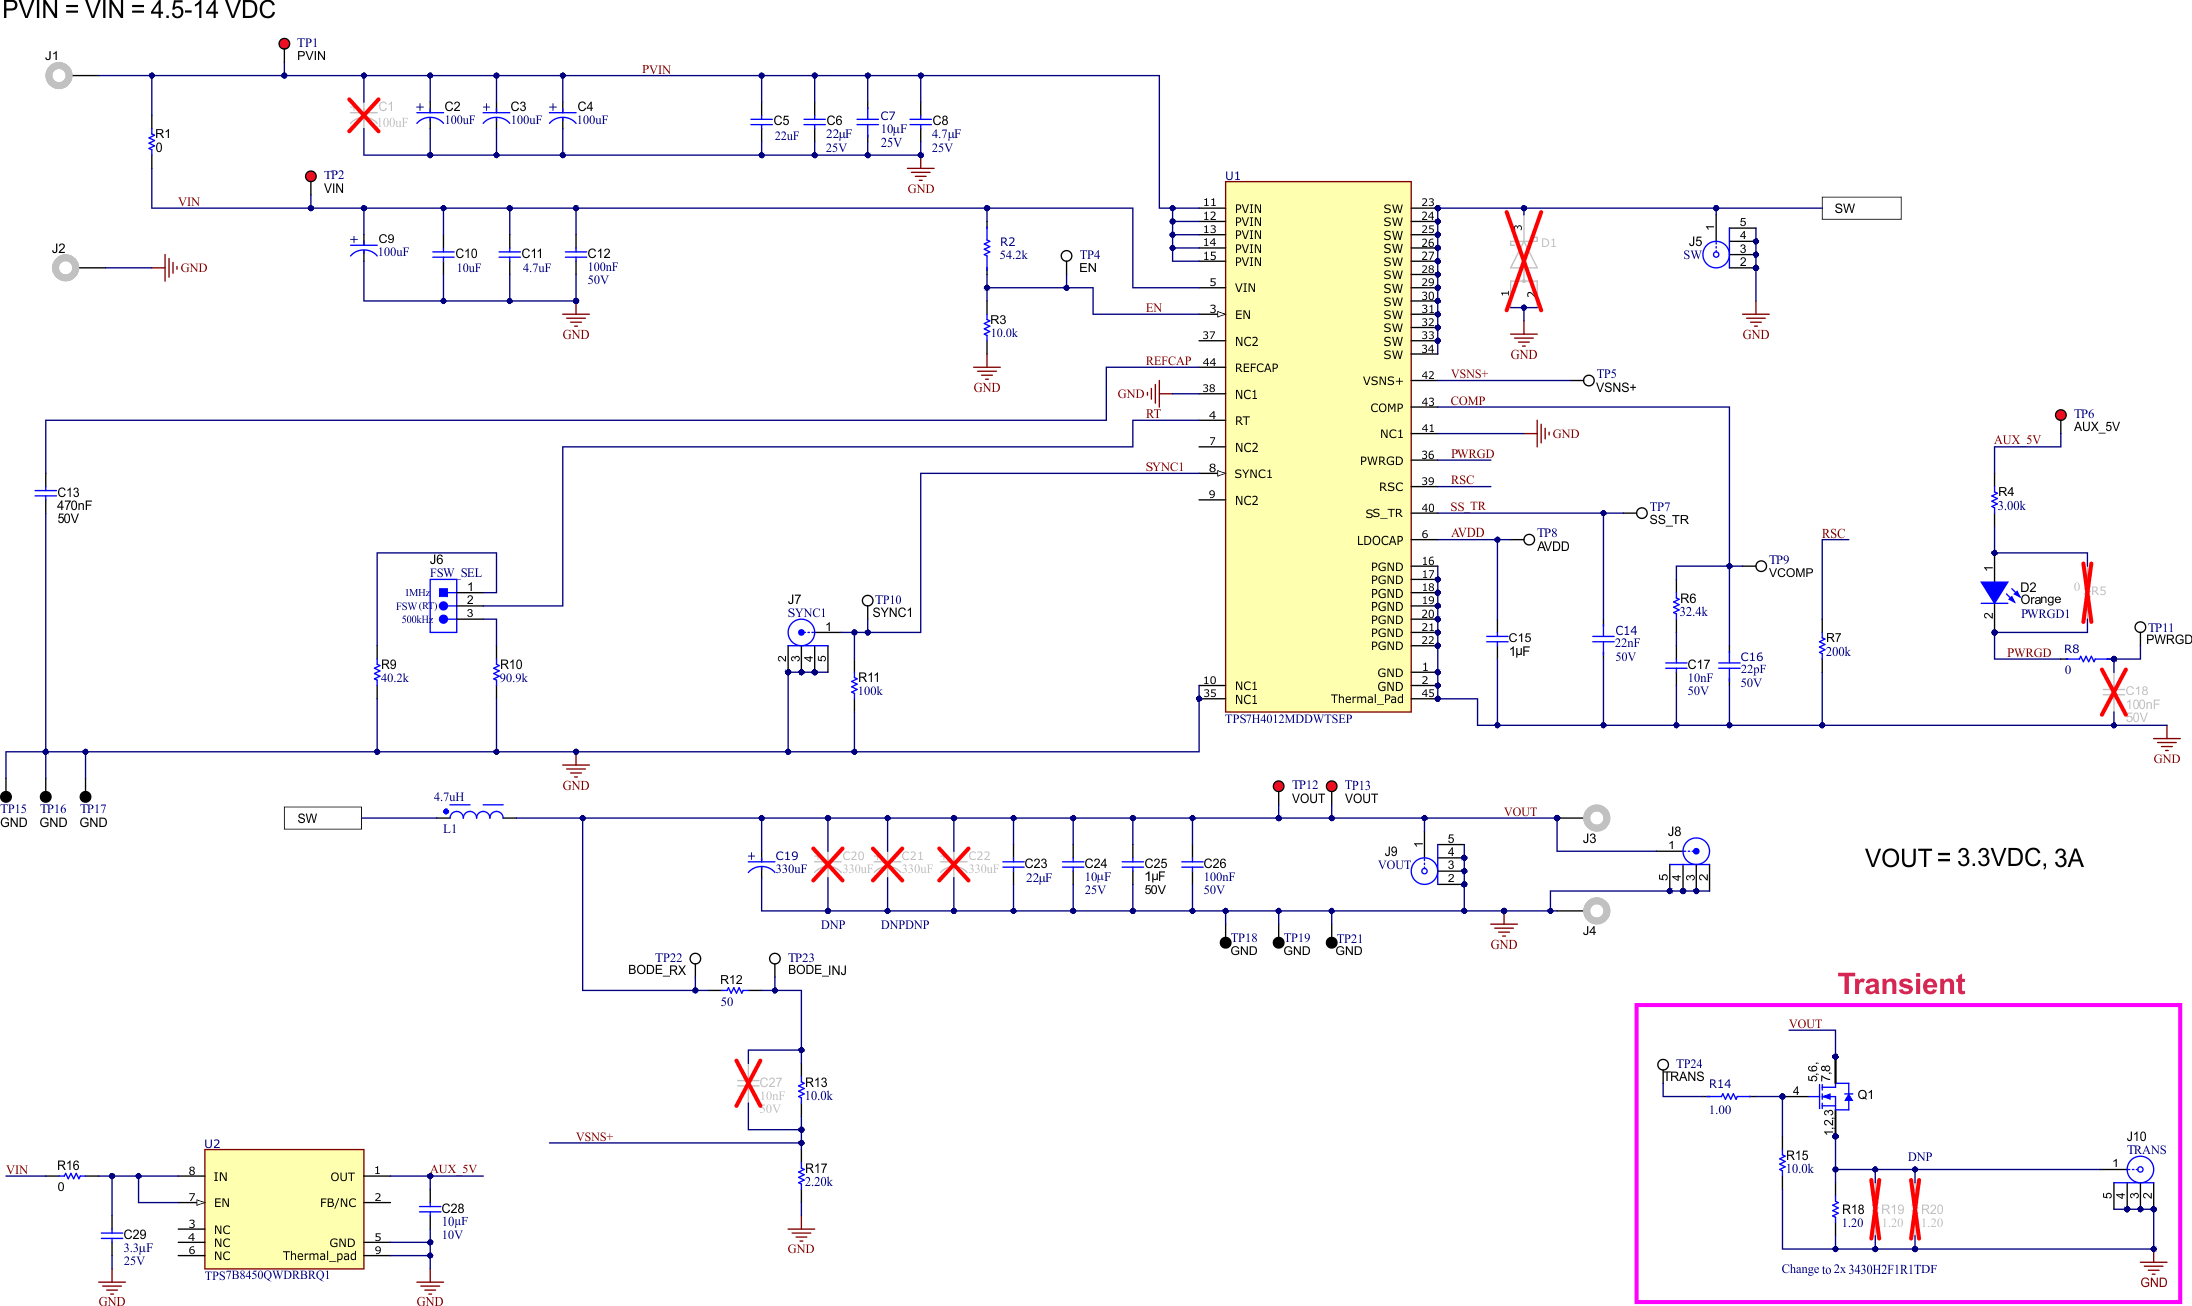Viewport: 2192px width, 1306px height.
Task: Select the TP1 PVIN test point marker
Action: coord(283,44)
